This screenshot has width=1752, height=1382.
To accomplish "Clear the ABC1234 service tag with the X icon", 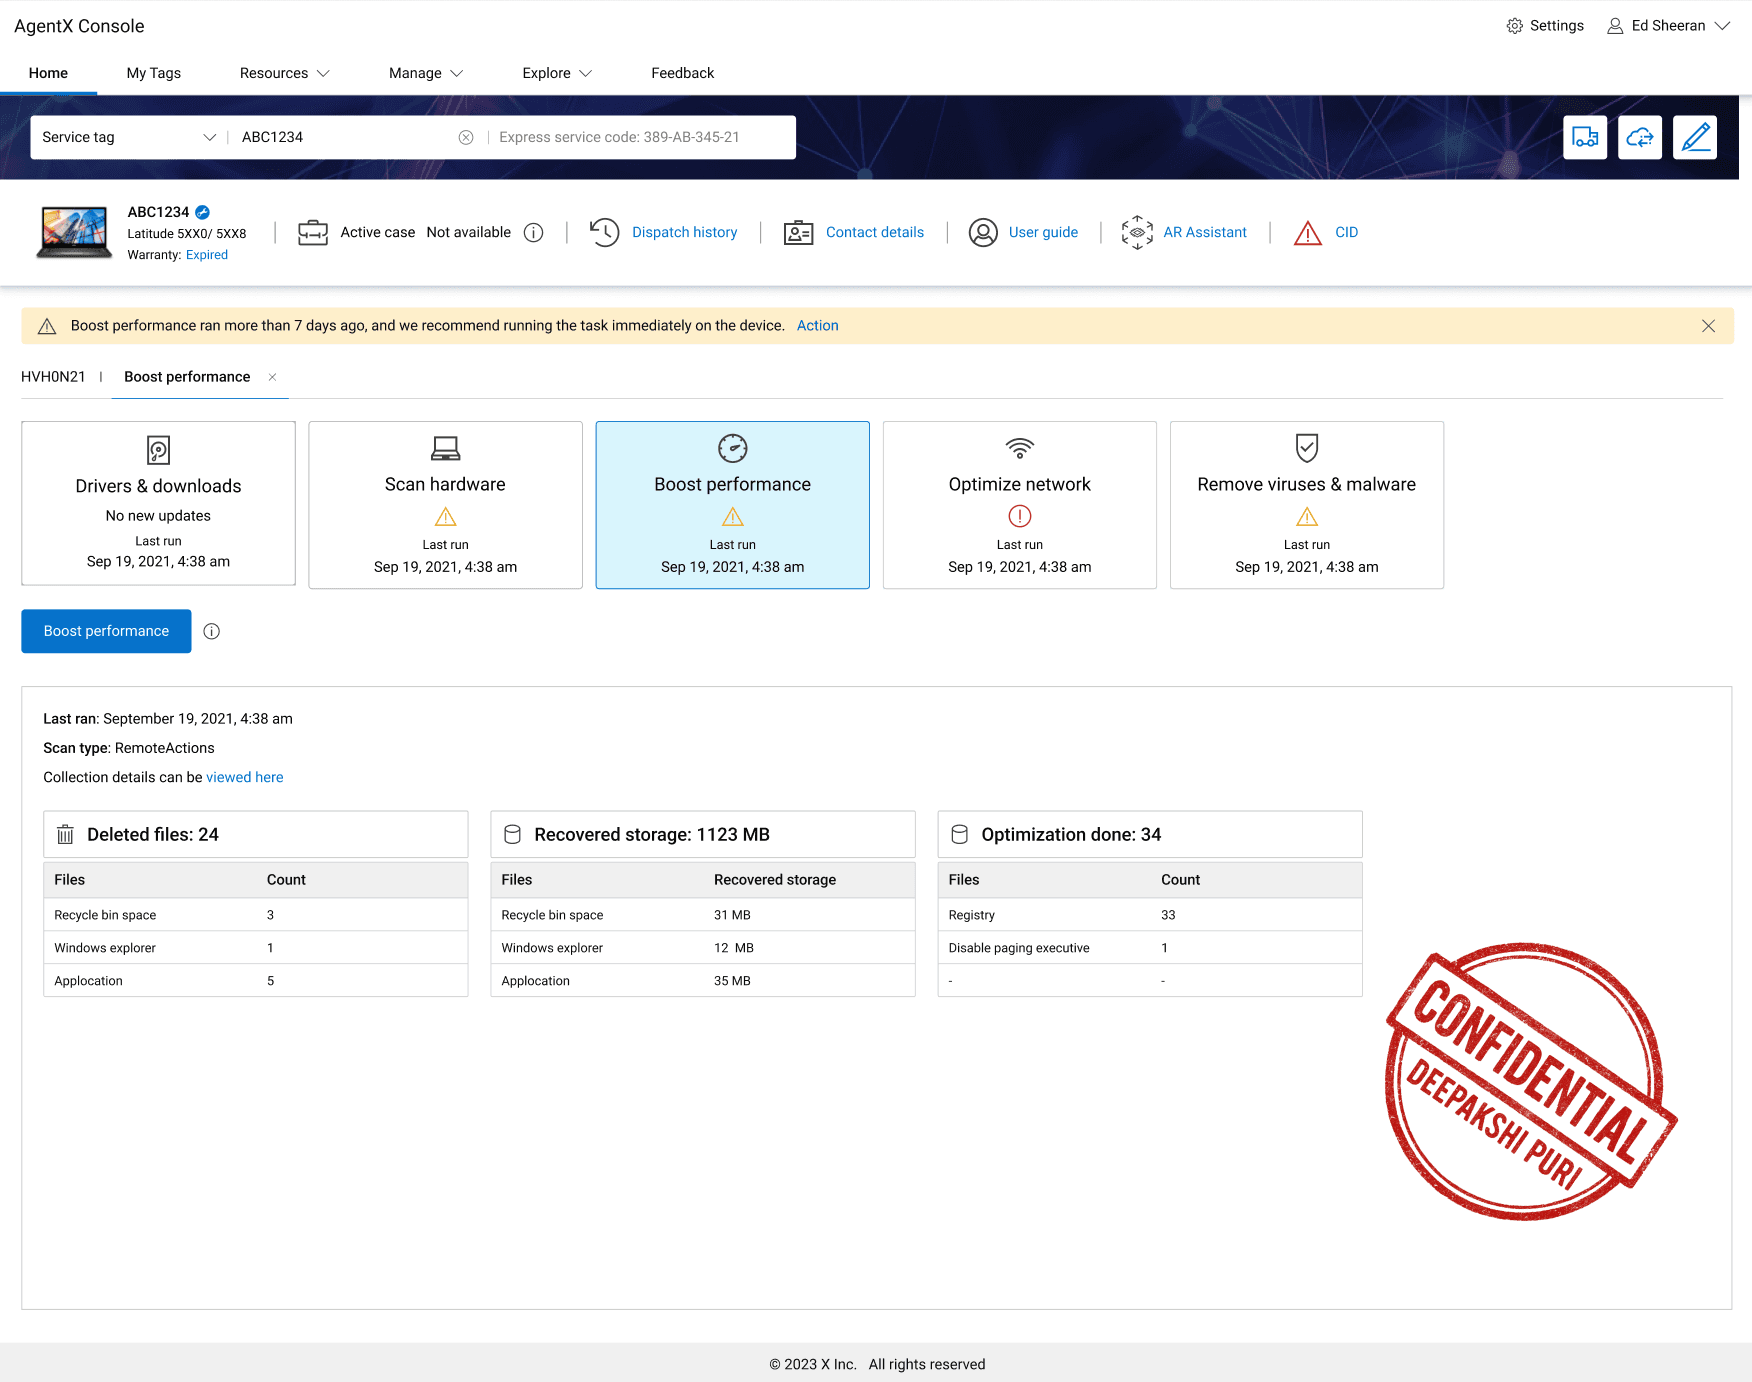I will coord(466,137).
